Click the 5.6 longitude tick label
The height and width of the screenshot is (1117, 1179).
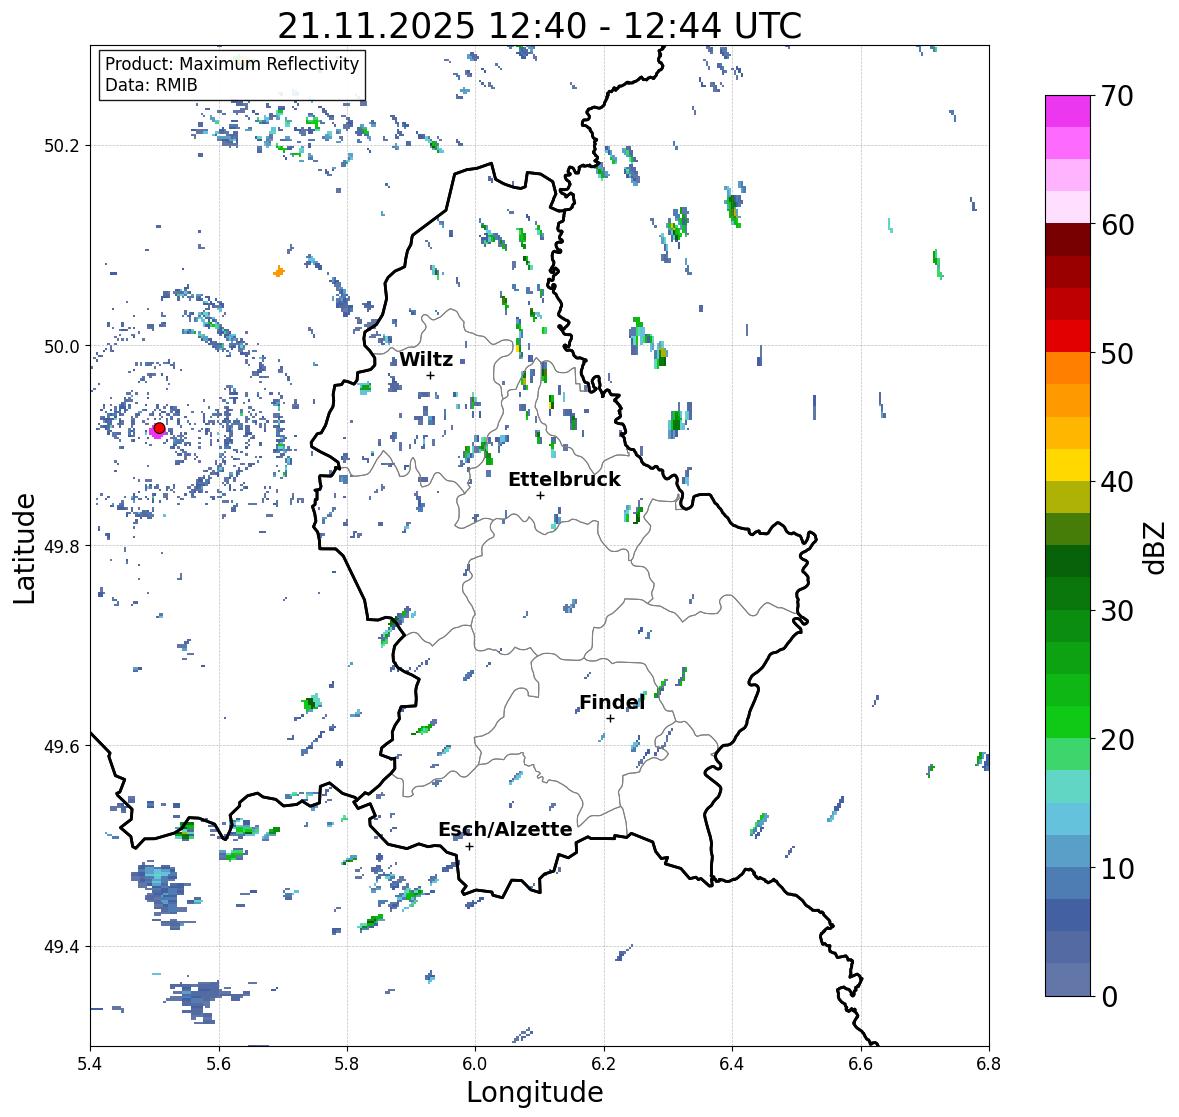coord(219,1064)
